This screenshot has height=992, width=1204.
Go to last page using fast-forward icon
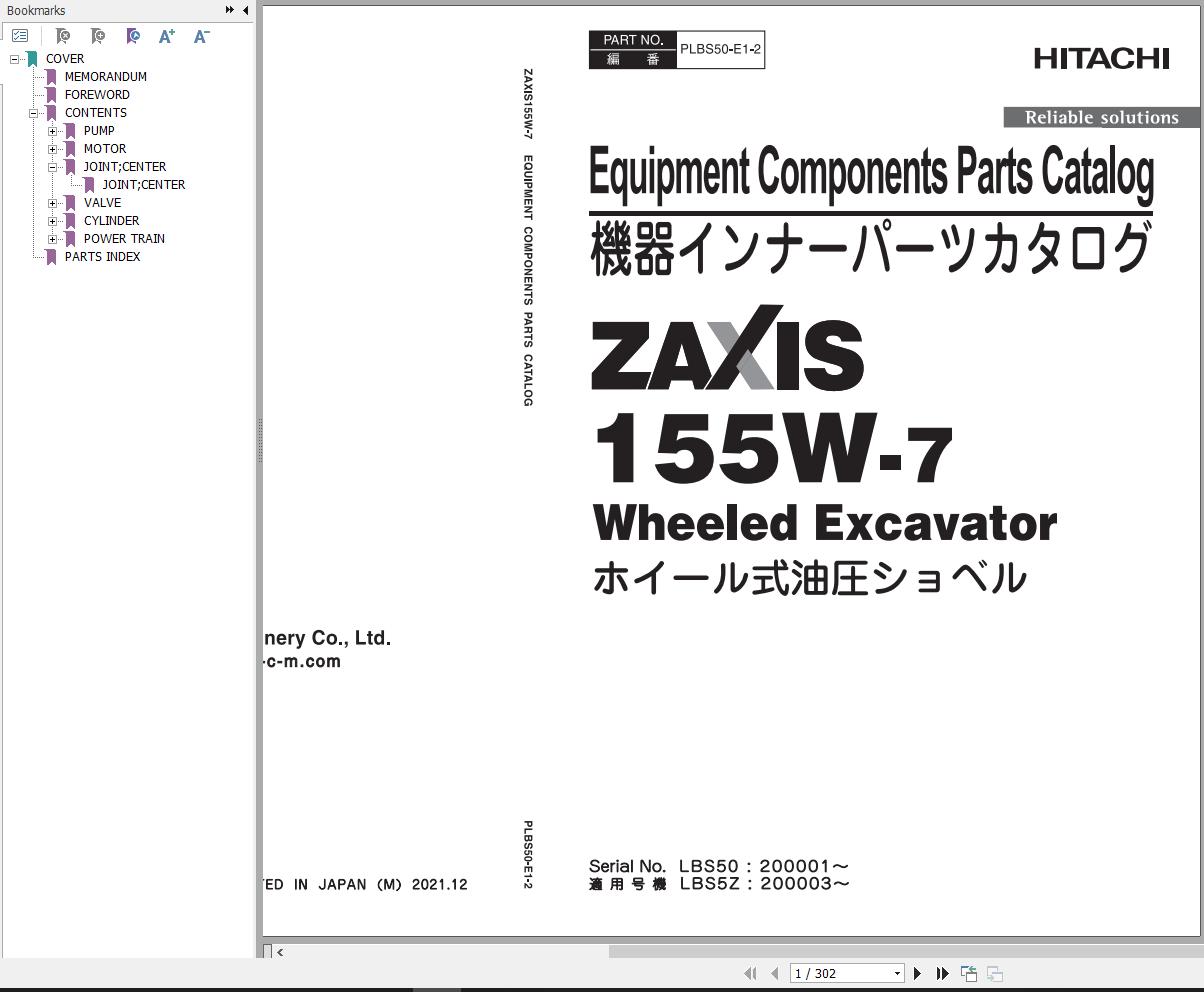943,973
